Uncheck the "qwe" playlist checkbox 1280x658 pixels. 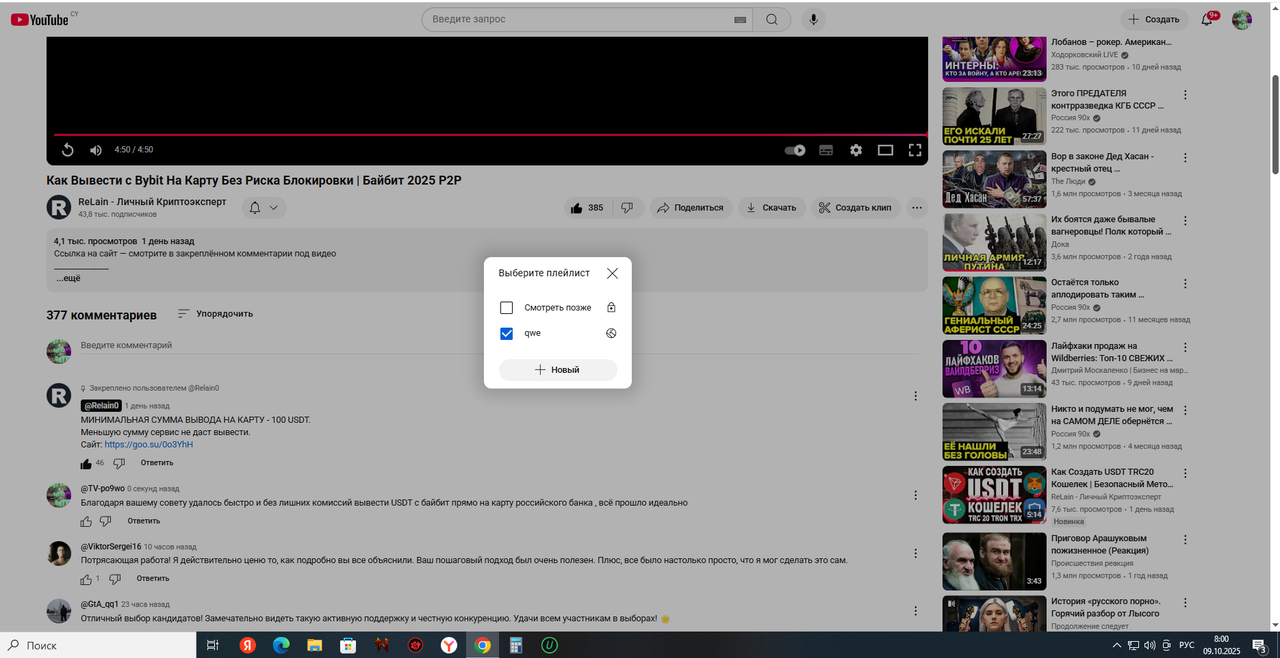506,333
